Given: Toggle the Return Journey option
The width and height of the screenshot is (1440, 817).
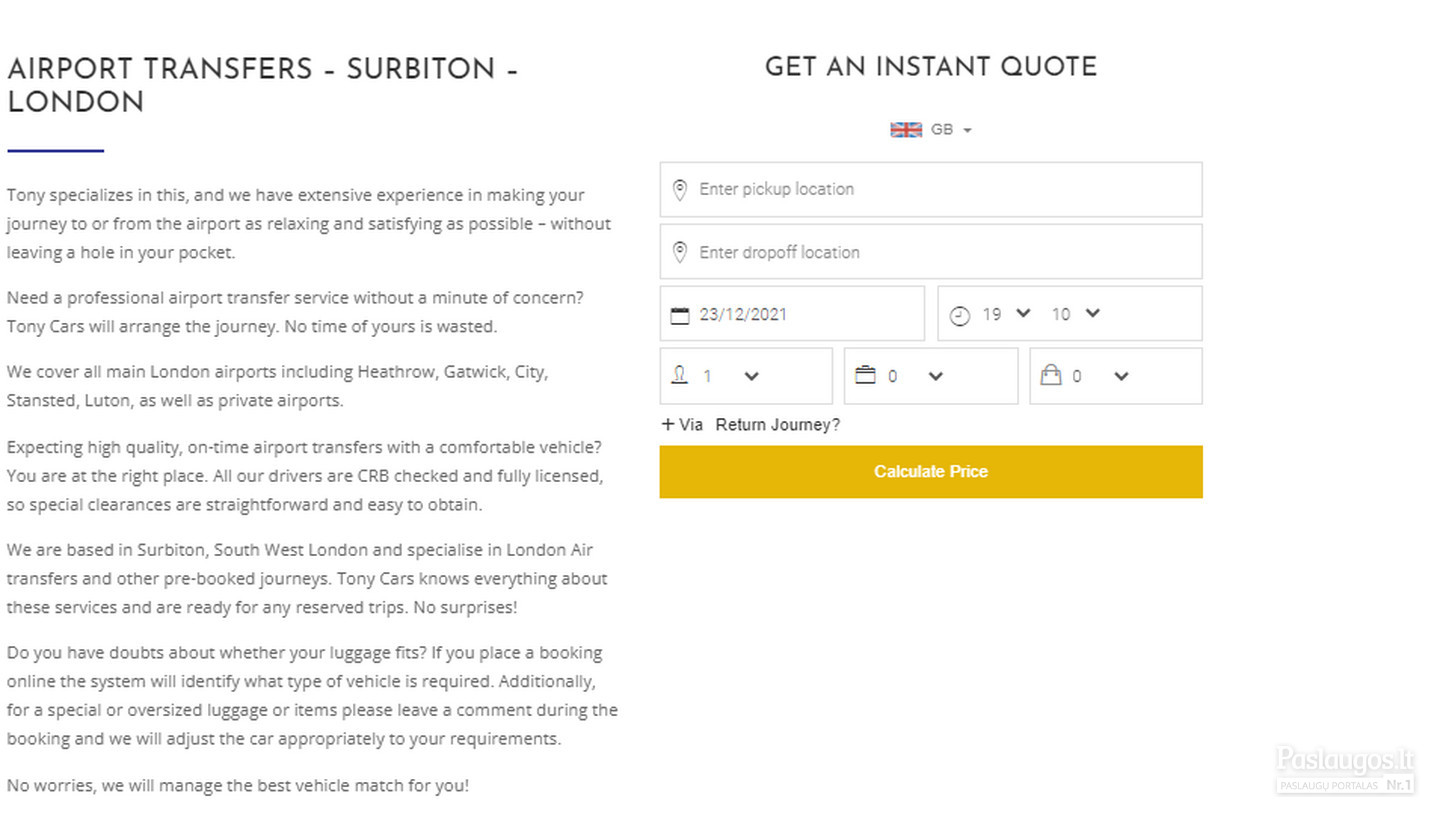Looking at the screenshot, I should pyautogui.click(x=778, y=425).
